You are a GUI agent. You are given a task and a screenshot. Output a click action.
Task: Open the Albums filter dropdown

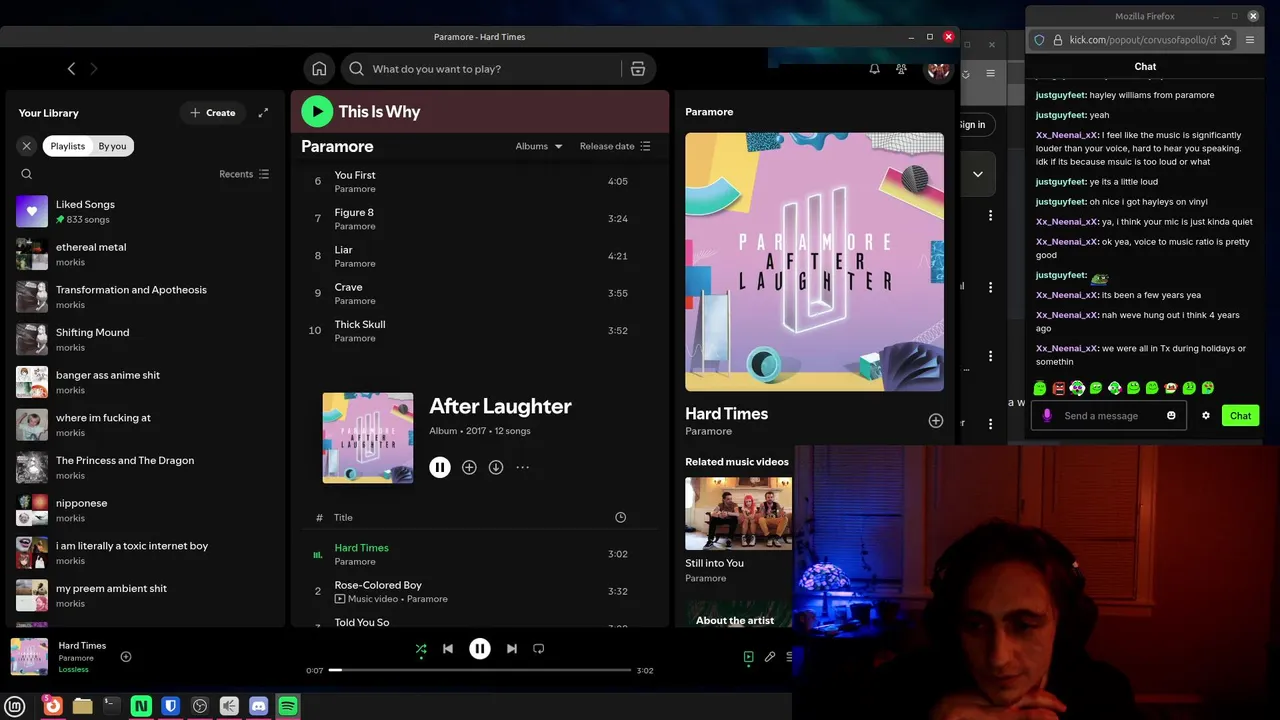[539, 146]
